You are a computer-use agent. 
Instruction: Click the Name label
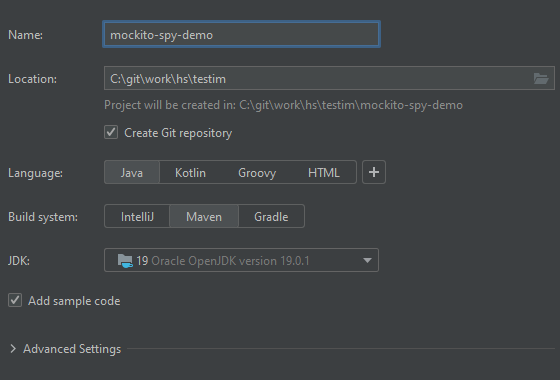[25, 35]
